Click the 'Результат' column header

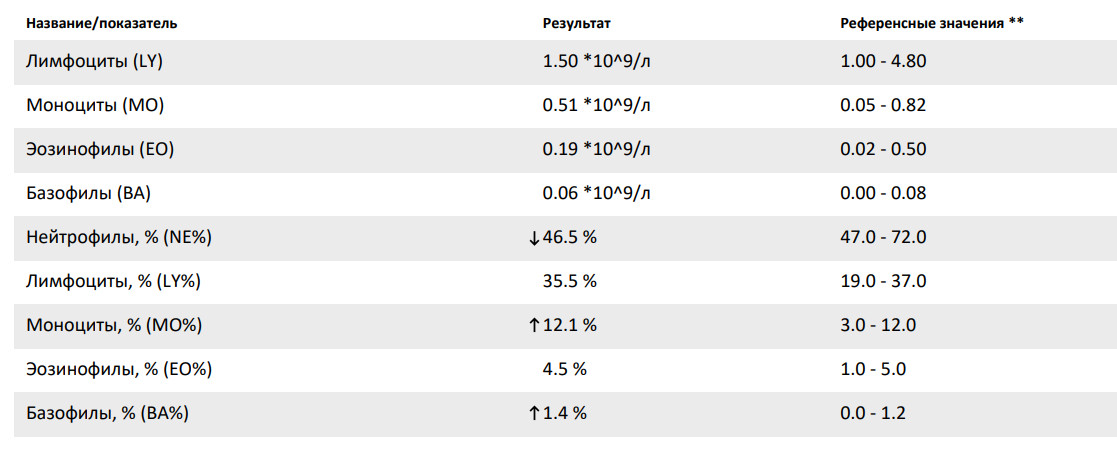576,22
